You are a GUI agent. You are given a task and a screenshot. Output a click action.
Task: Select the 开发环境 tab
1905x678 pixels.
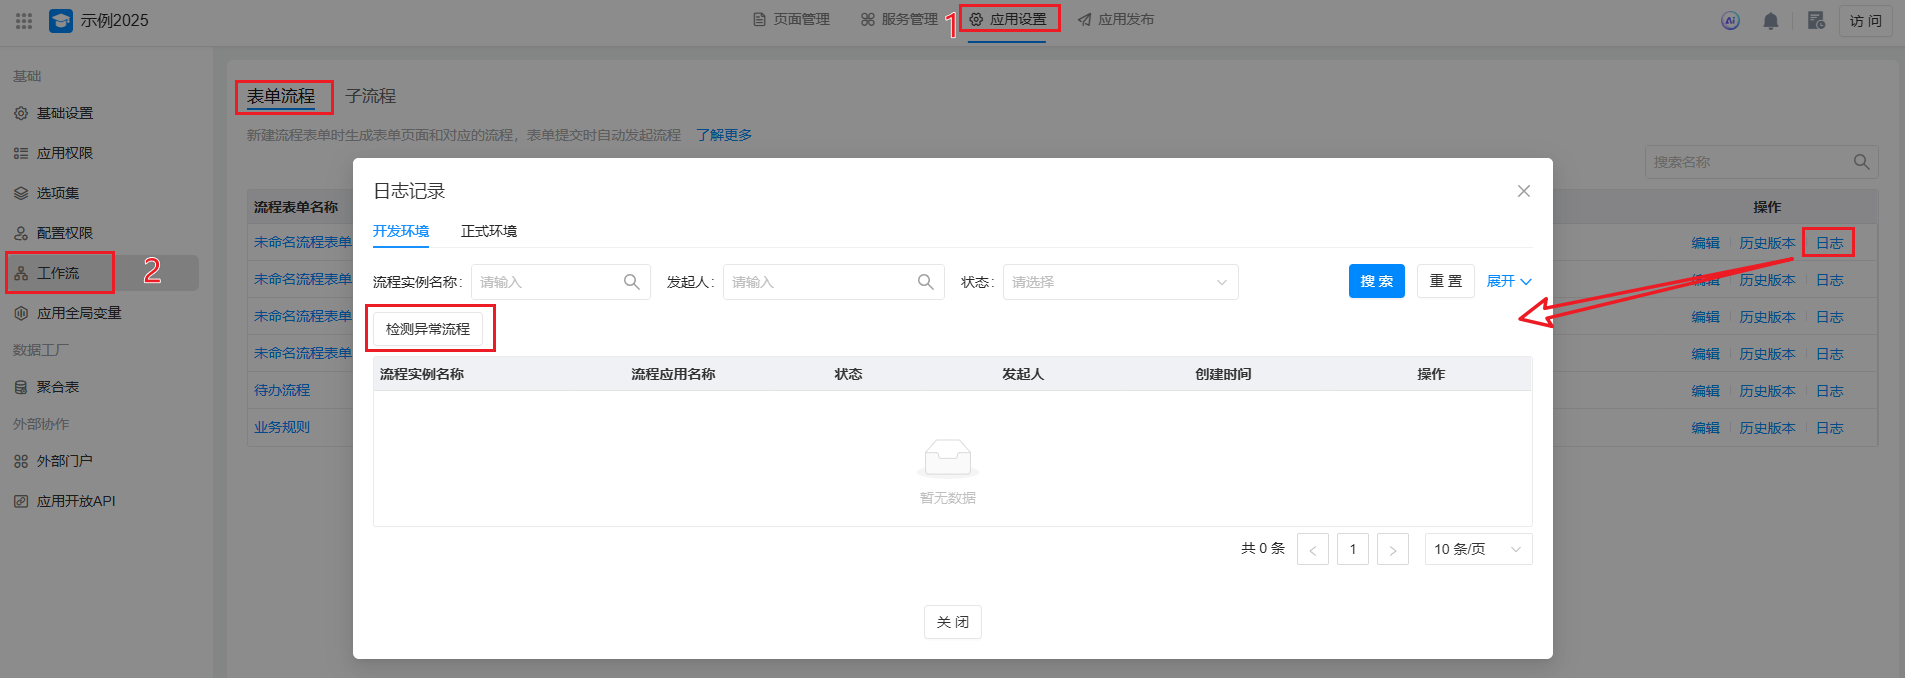[401, 231]
